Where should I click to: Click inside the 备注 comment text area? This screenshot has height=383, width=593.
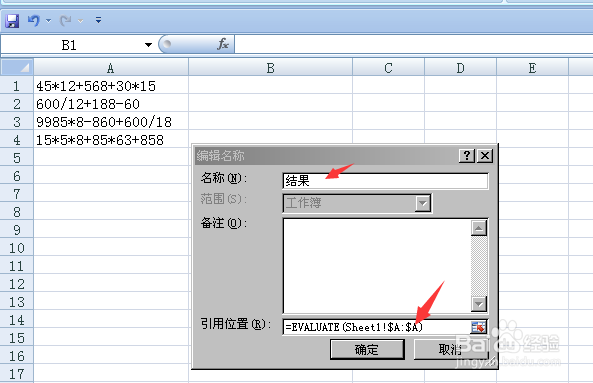click(376, 266)
